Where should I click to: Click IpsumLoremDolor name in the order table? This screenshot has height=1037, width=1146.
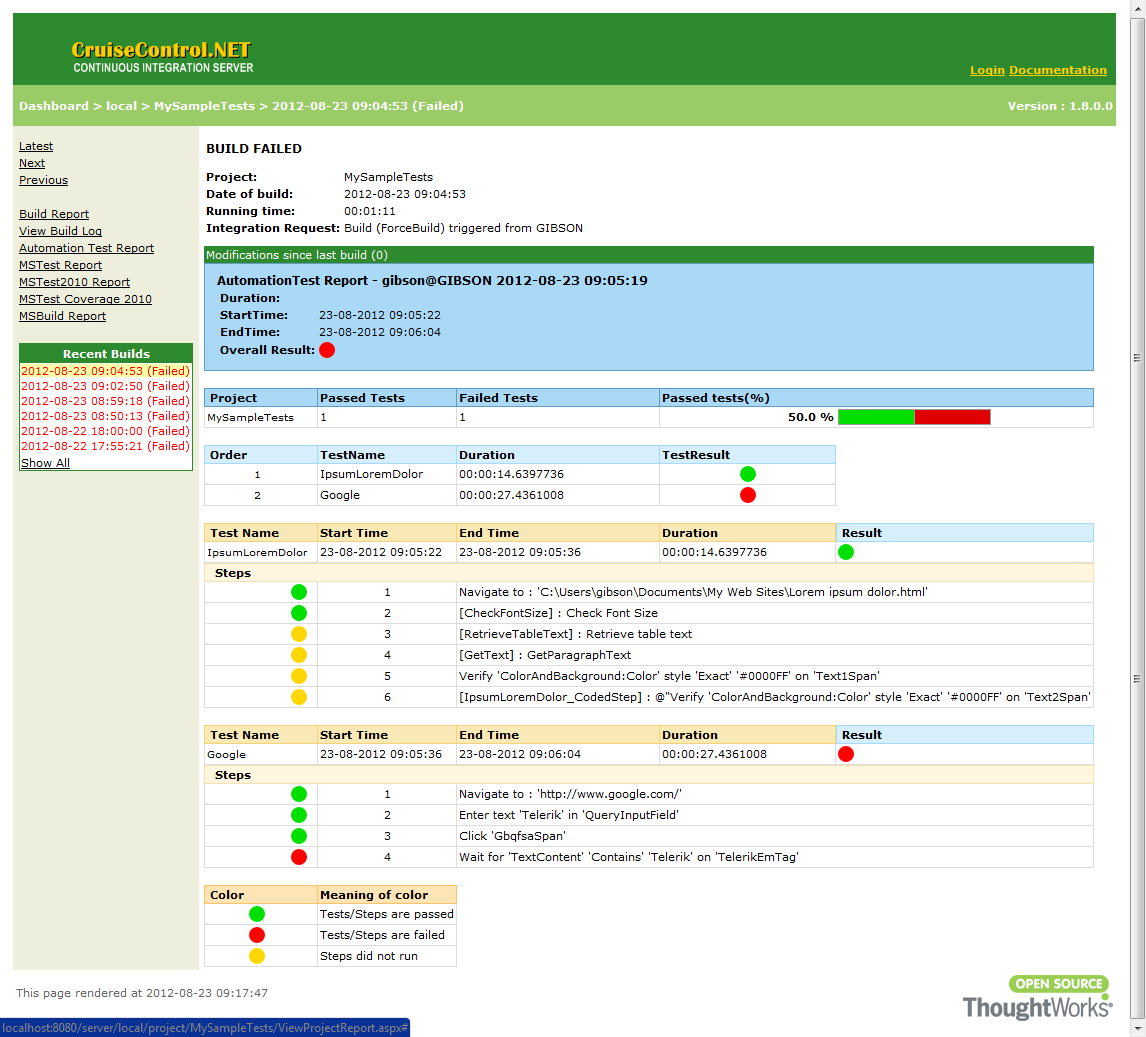click(371, 474)
